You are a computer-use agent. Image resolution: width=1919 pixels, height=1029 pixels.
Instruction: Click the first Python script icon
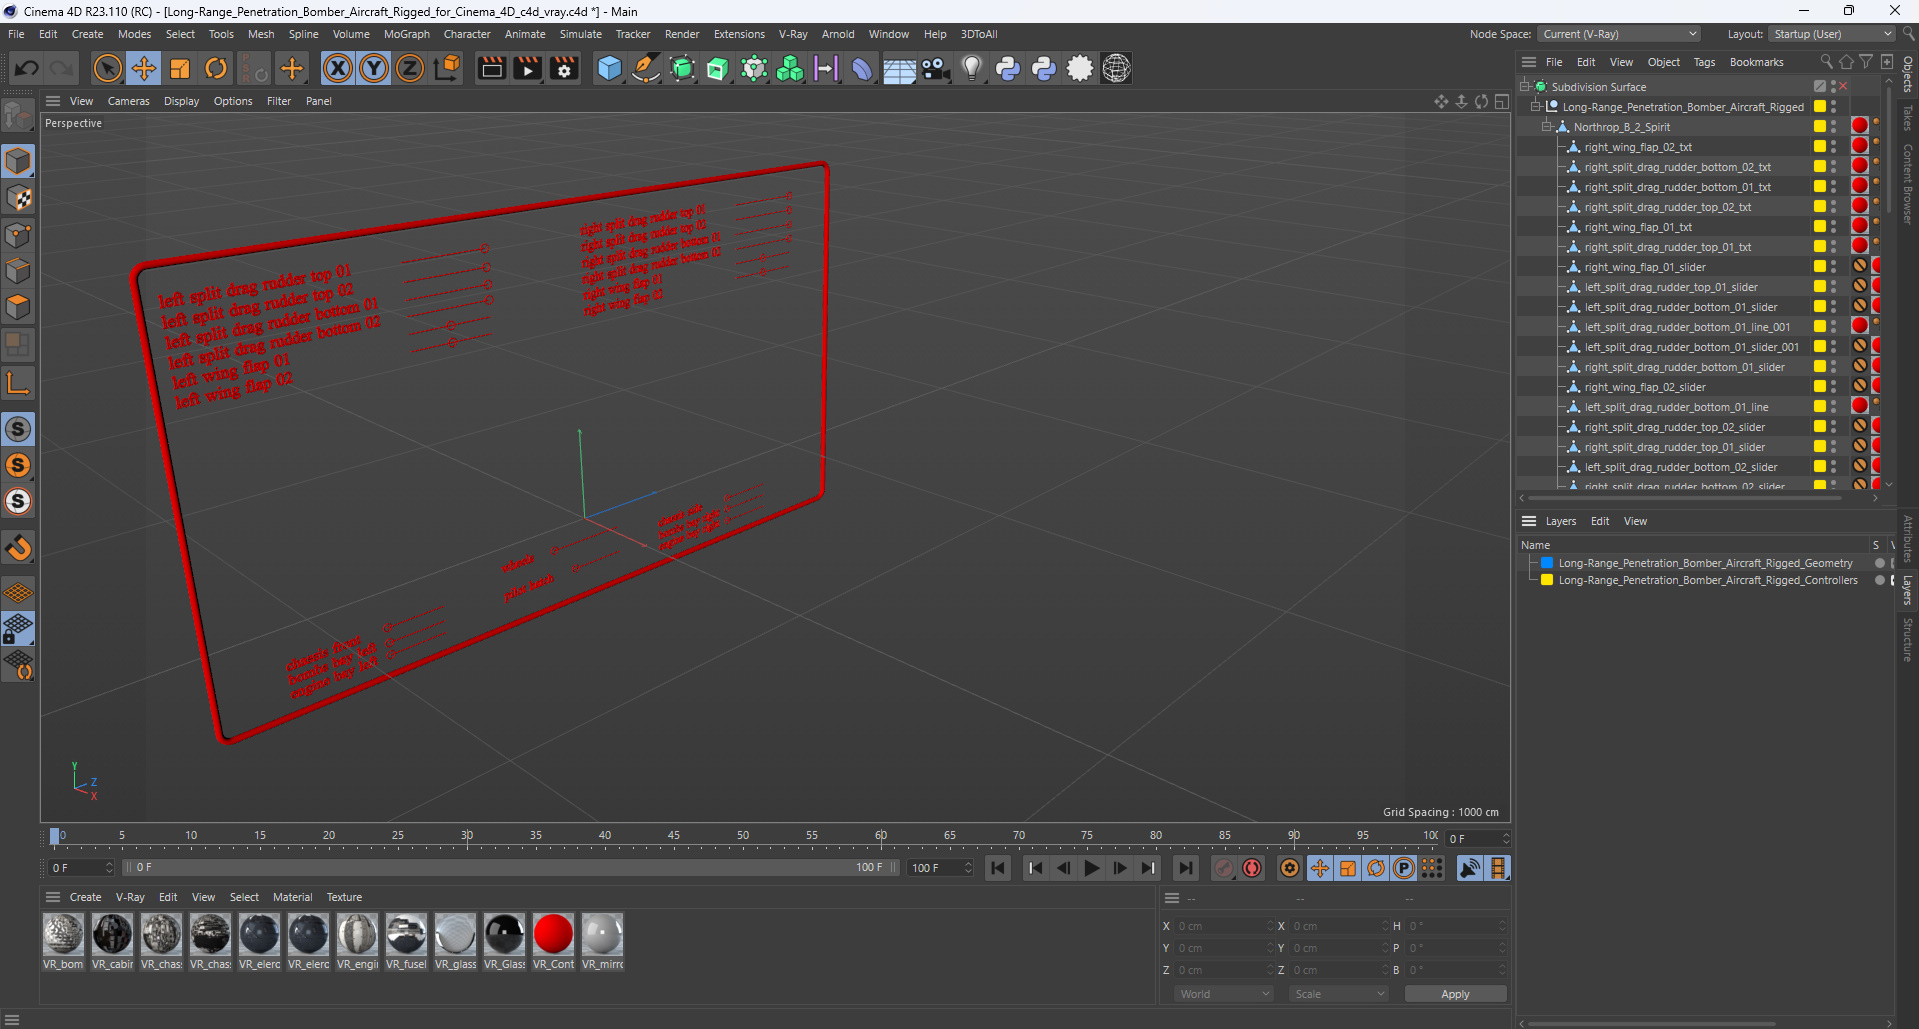[1008, 68]
